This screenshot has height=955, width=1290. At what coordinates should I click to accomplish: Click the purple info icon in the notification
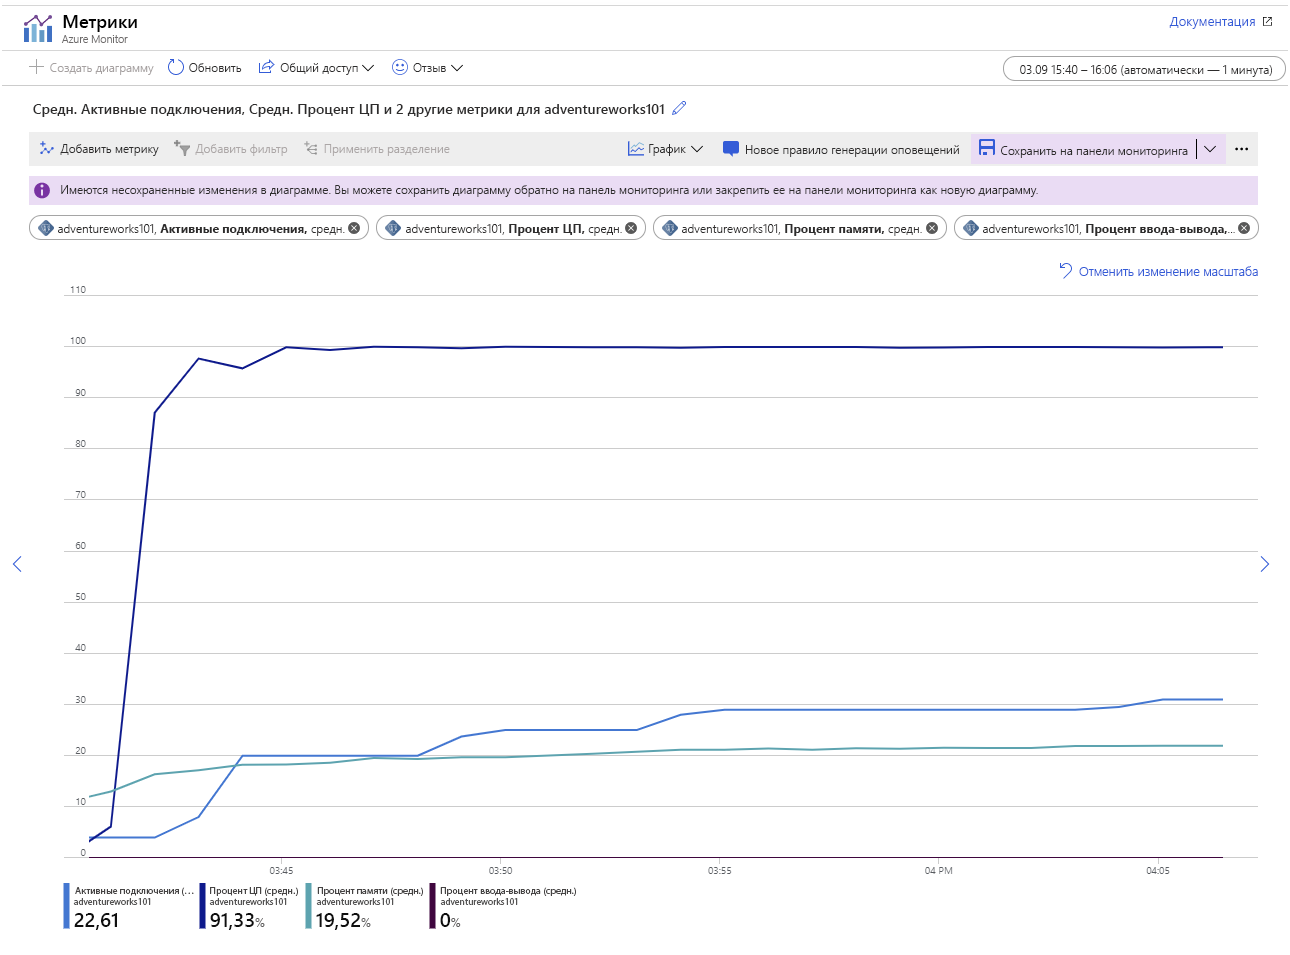point(42,190)
